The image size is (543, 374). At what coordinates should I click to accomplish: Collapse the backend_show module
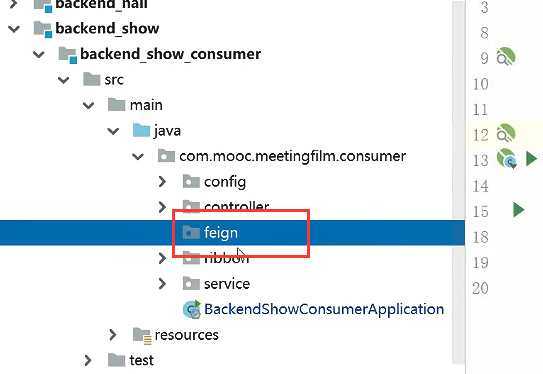pos(14,29)
